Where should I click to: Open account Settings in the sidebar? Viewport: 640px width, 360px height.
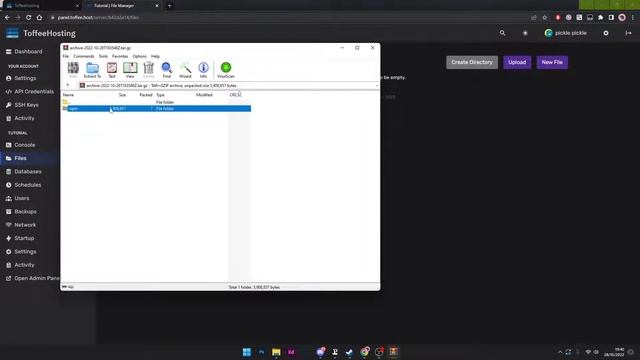pos(21,78)
